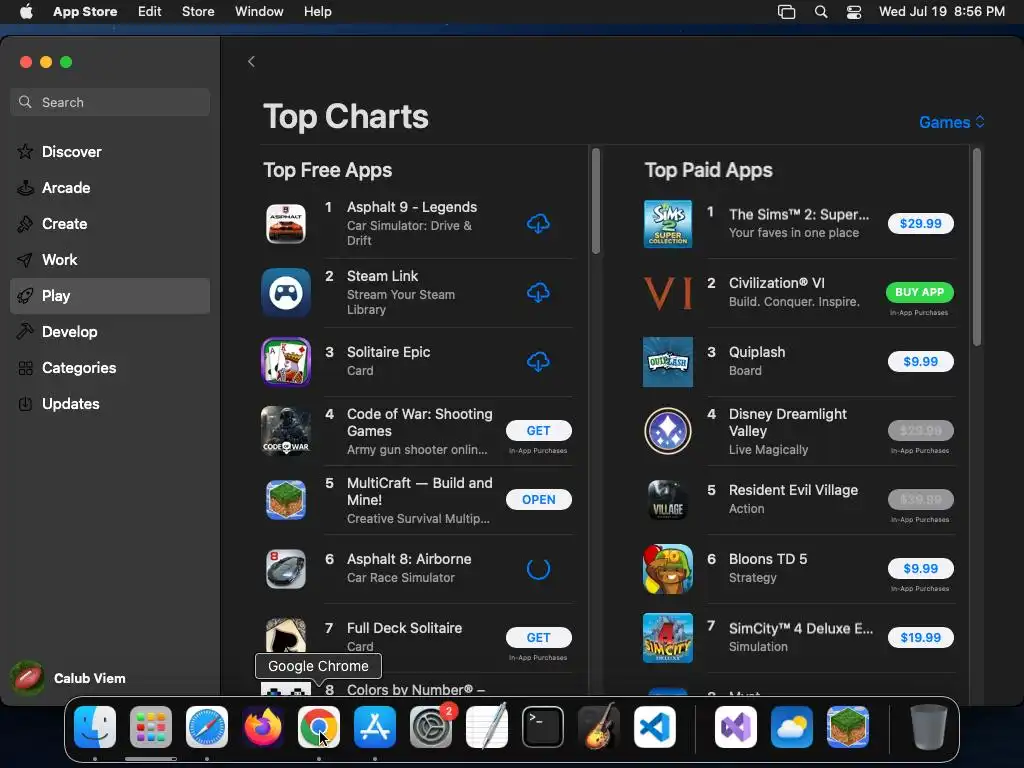Viewport: 1024px width, 768px height.
Task: Download Asphalt 9 - Legends via cloud icon
Action: point(538,223)
